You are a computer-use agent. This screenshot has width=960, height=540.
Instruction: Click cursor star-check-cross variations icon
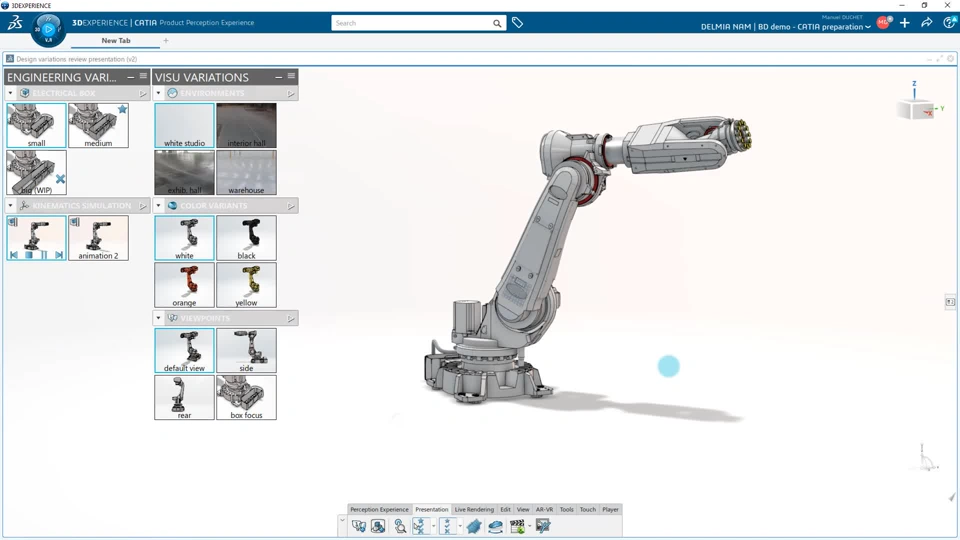pyautogui.click(x=419, y=526)
